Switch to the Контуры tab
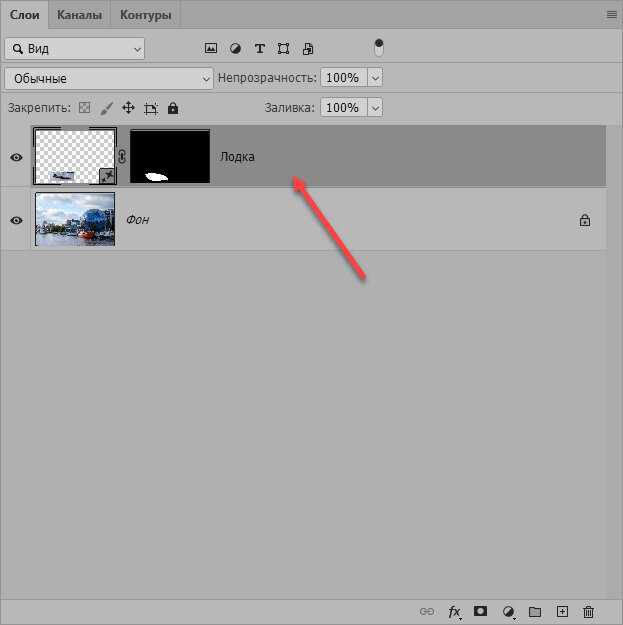 pos(145,15)
